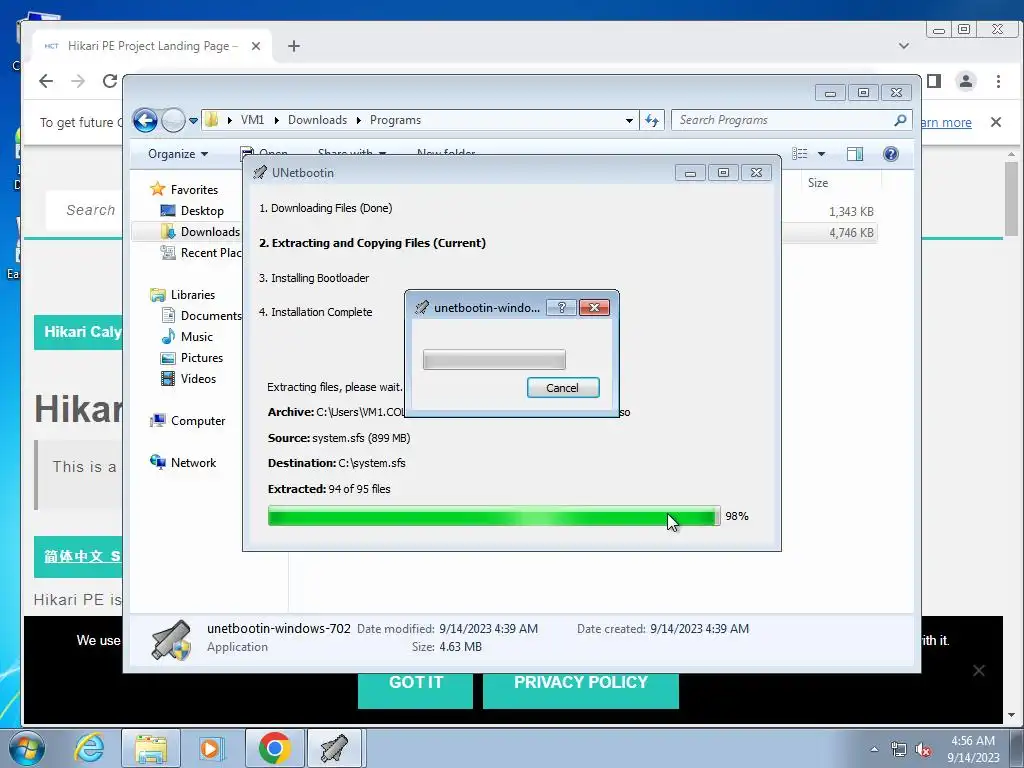Click the Chrome back arrow
Image resolution: width=1024 pixels, height=768 pixels.
click(46, 81)
